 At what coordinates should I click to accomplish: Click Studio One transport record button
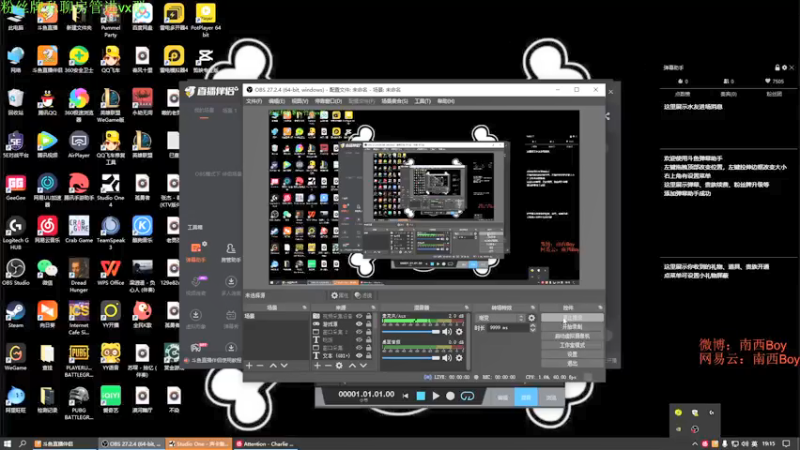tap(450, 396)
